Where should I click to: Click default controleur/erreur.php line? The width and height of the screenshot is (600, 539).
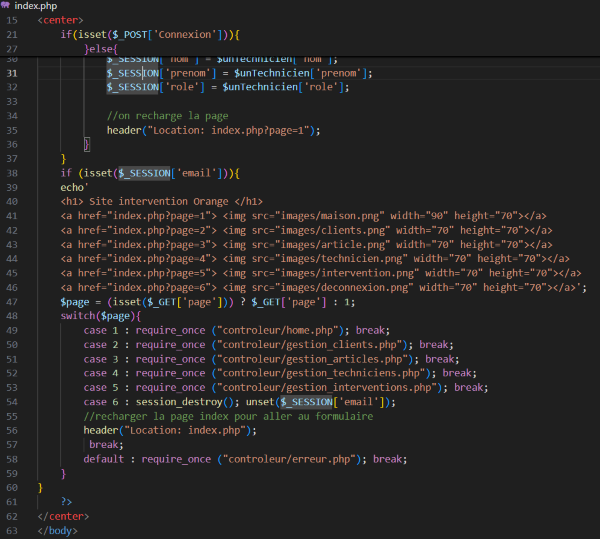246,459
